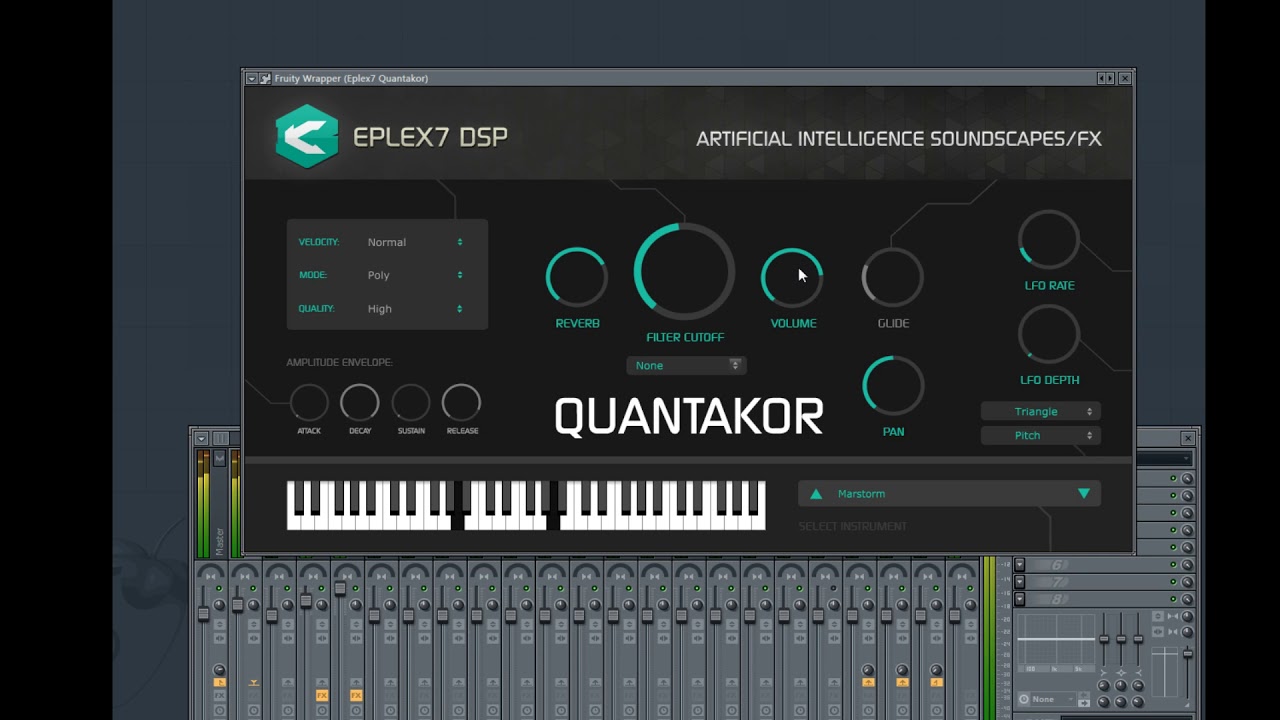Click the high shelf EQ band icon
The height and width of the screenshot is (720, 1280).
coord(1138,673)
